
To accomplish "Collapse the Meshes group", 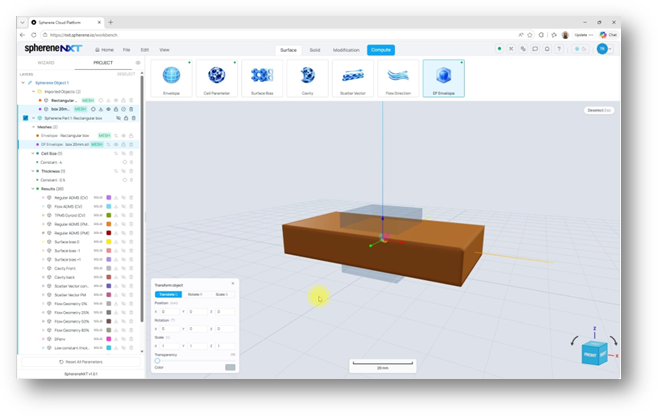I will (34, 127).
